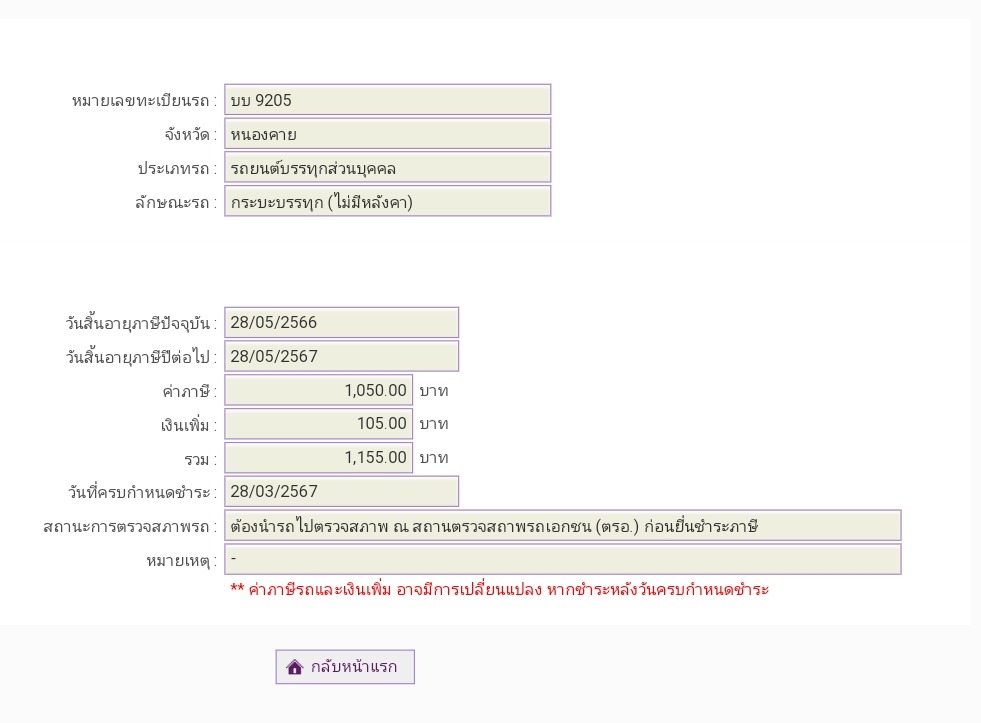Click the label ลักษณะรถ
The width and height of the screenshot is (981, 723).
tap(176, 203)
